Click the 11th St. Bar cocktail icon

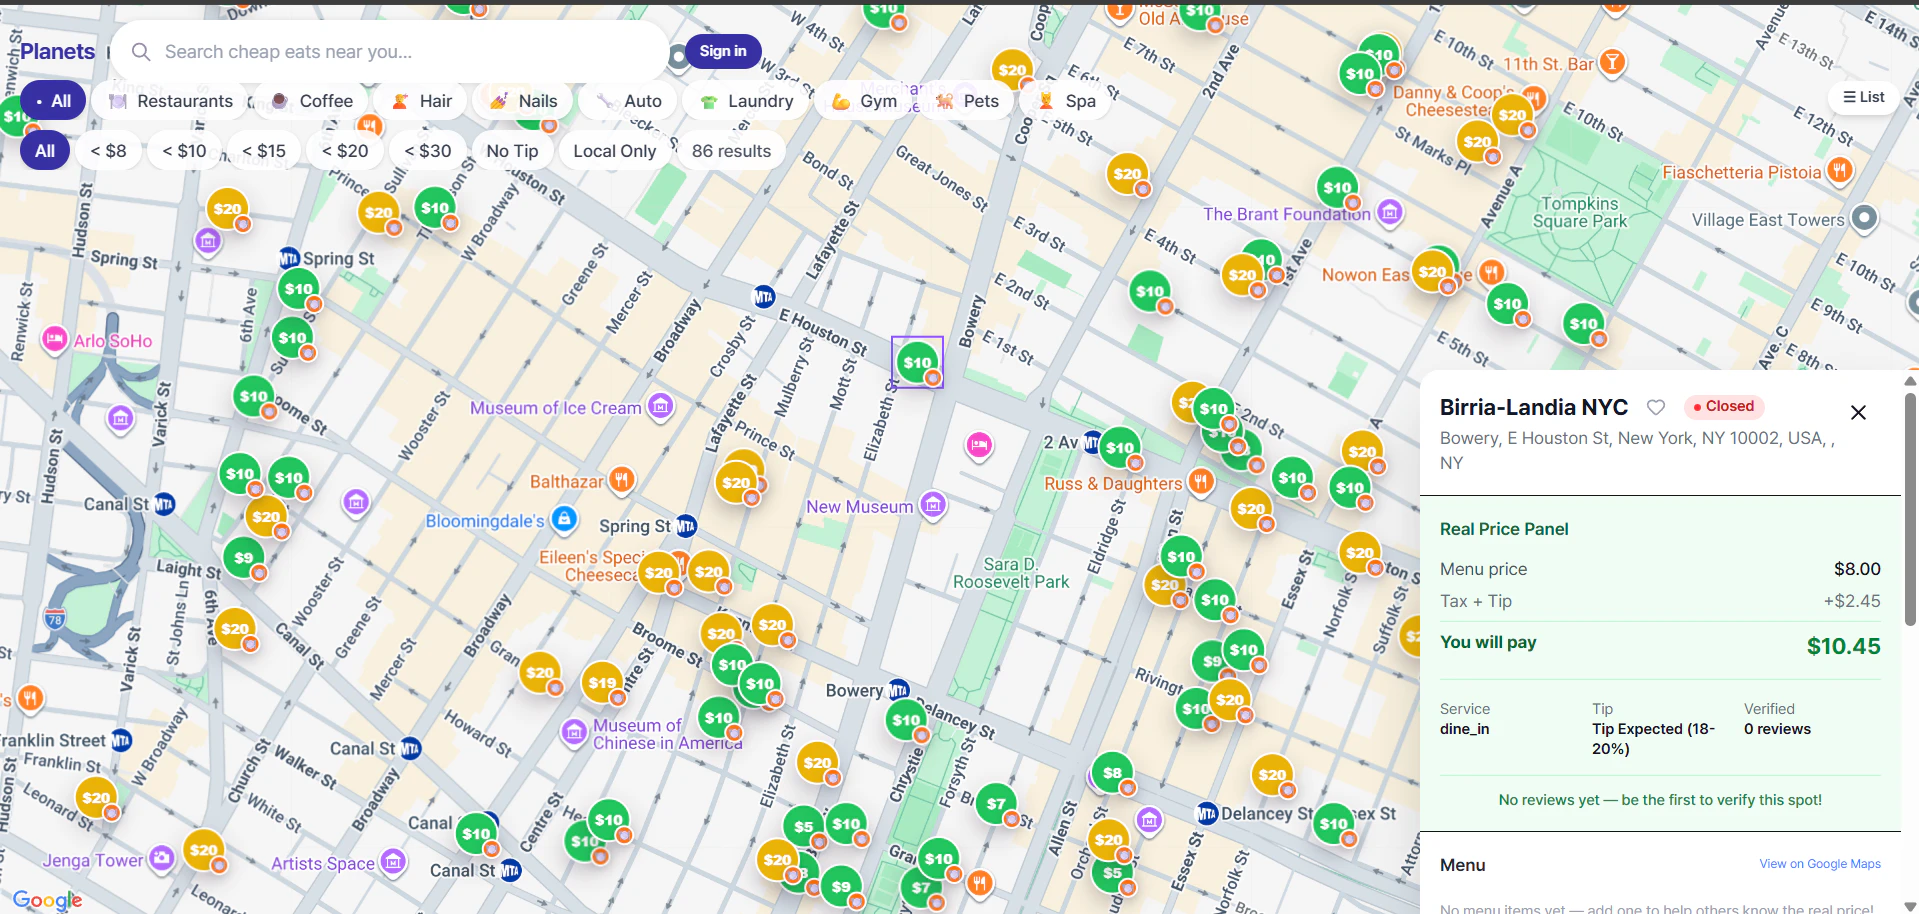click(1612, 62)
